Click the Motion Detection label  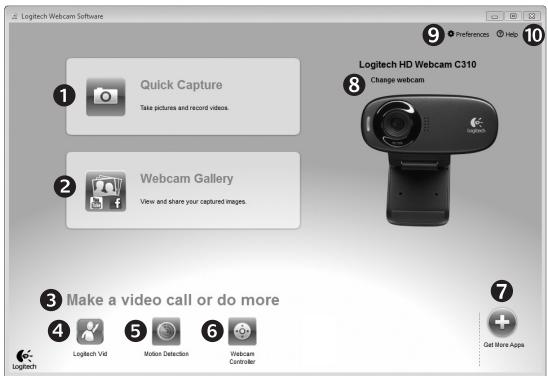(x=166, y=354)
